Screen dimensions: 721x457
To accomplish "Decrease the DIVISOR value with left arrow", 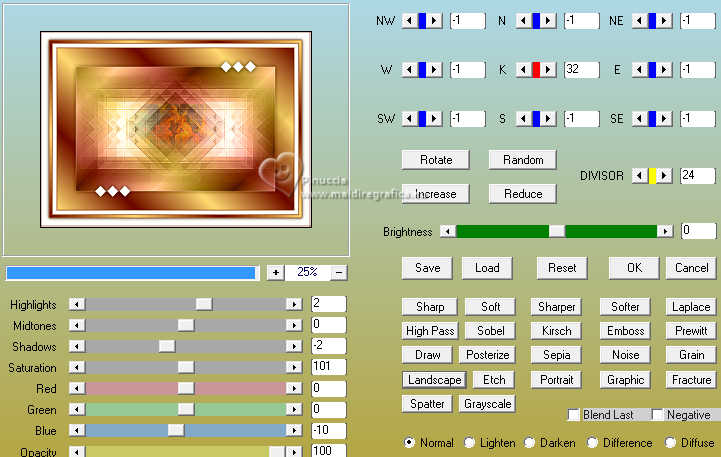I will tap(640, 176).
